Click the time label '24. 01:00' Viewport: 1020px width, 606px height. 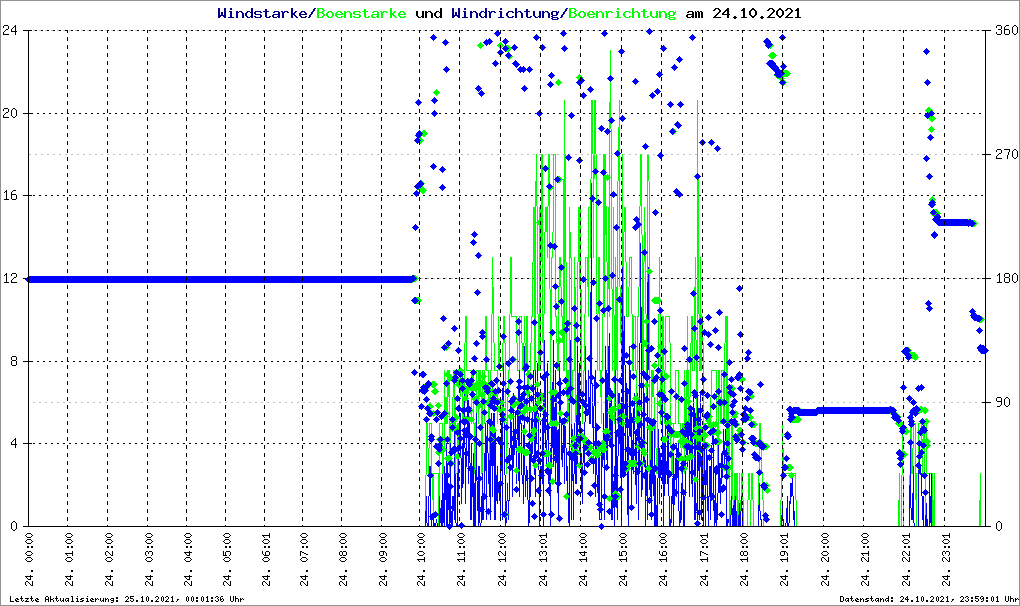click(x=70, y=560)
